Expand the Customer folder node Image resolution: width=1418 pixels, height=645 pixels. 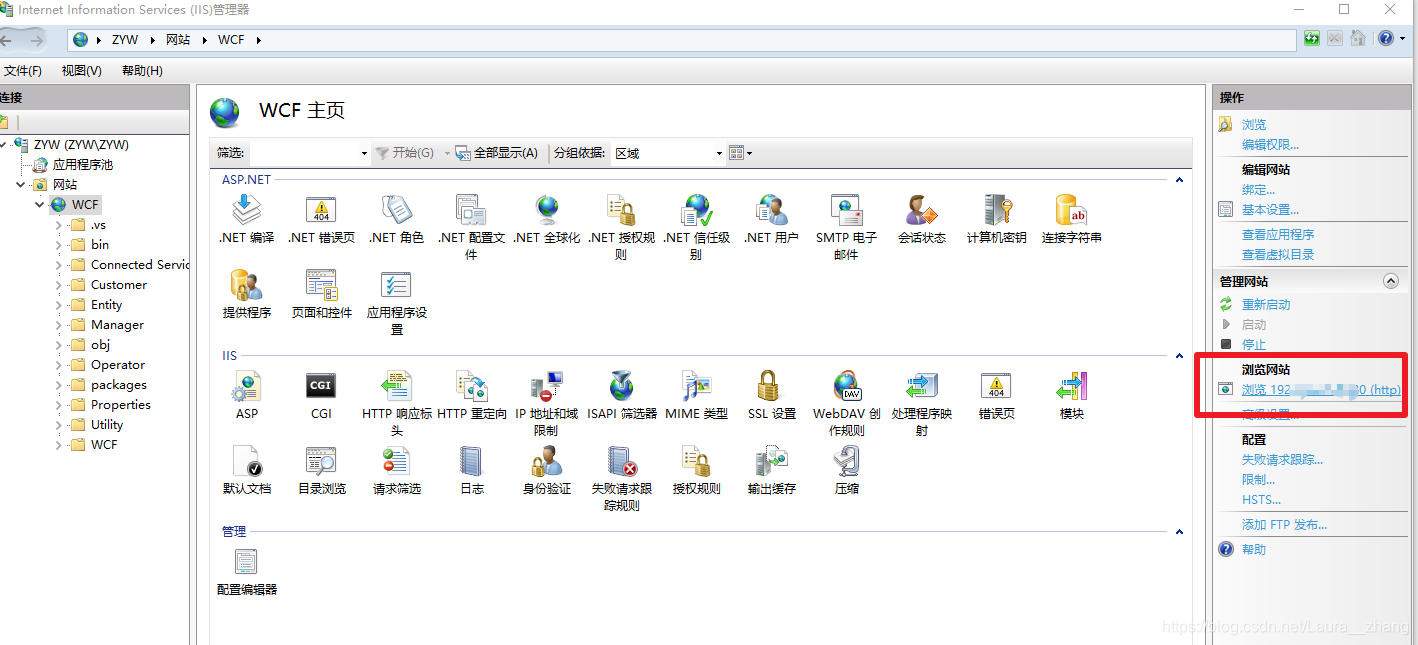[59, 285]
